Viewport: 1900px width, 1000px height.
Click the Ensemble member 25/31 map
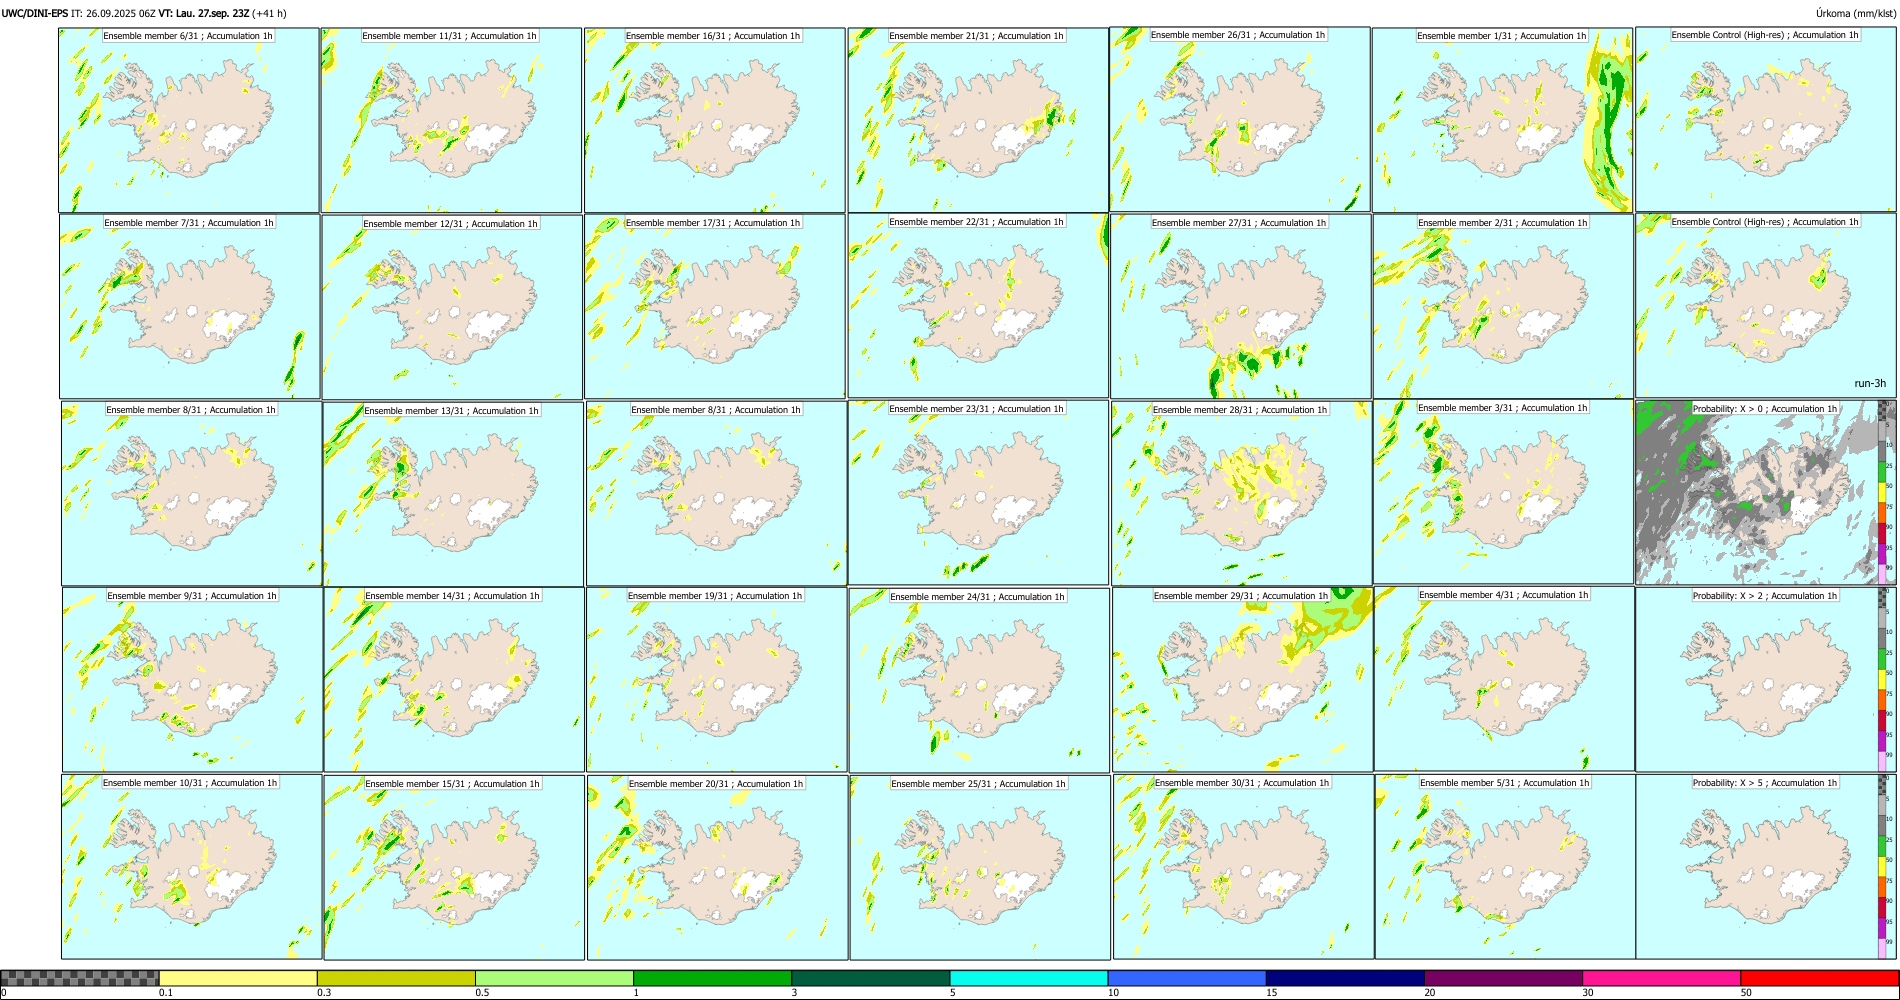pos(980,867)
